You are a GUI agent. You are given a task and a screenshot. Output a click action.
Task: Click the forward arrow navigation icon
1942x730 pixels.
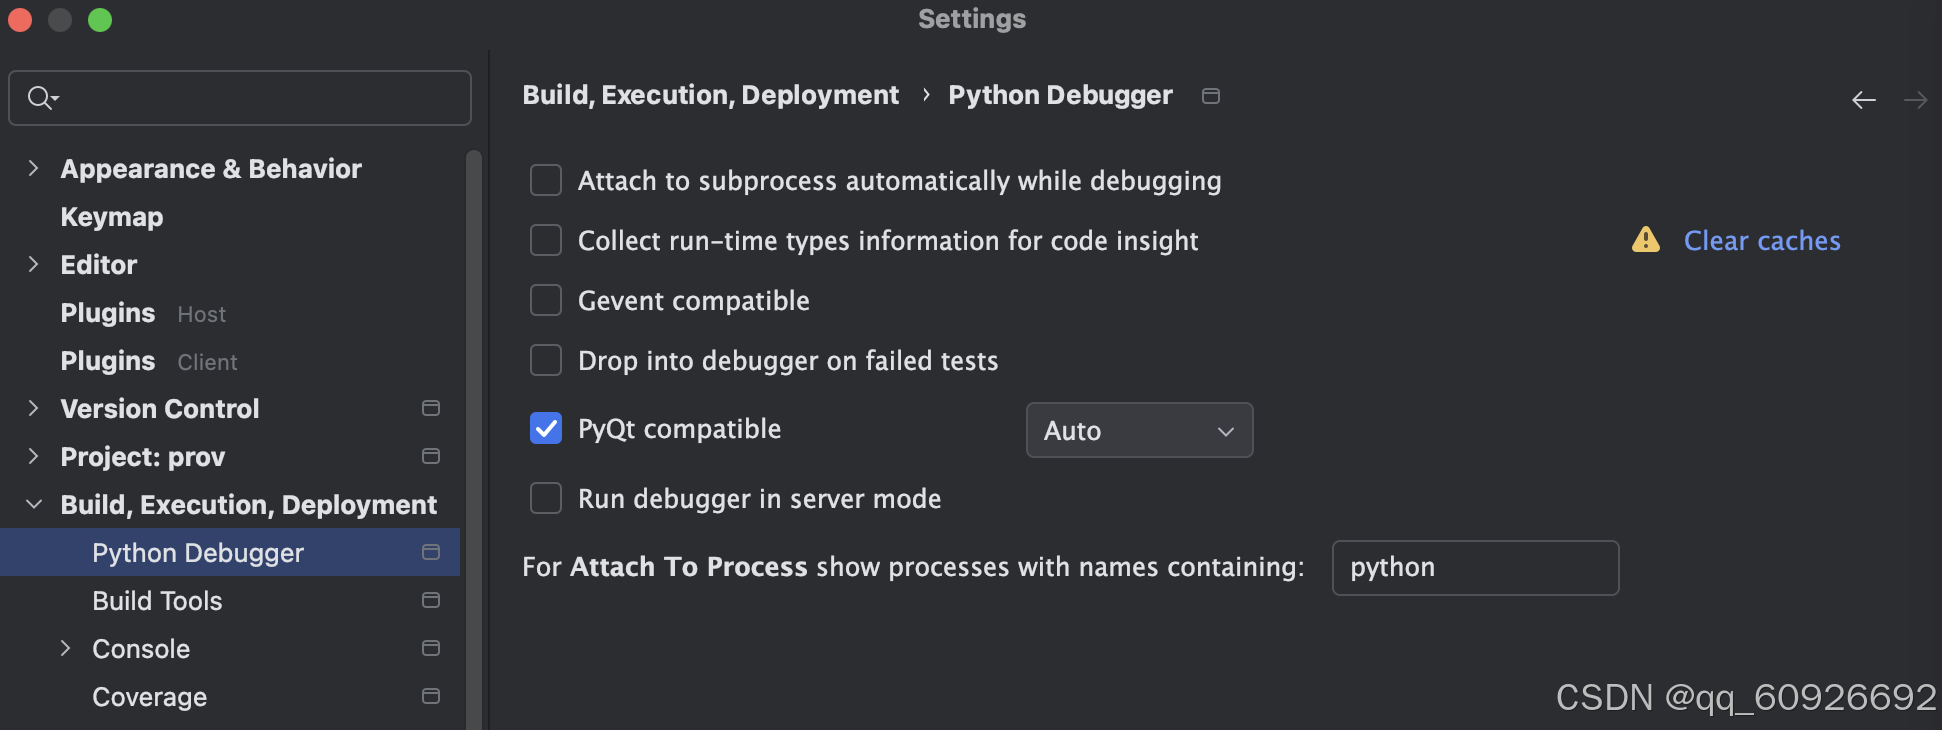[1915, 100]
